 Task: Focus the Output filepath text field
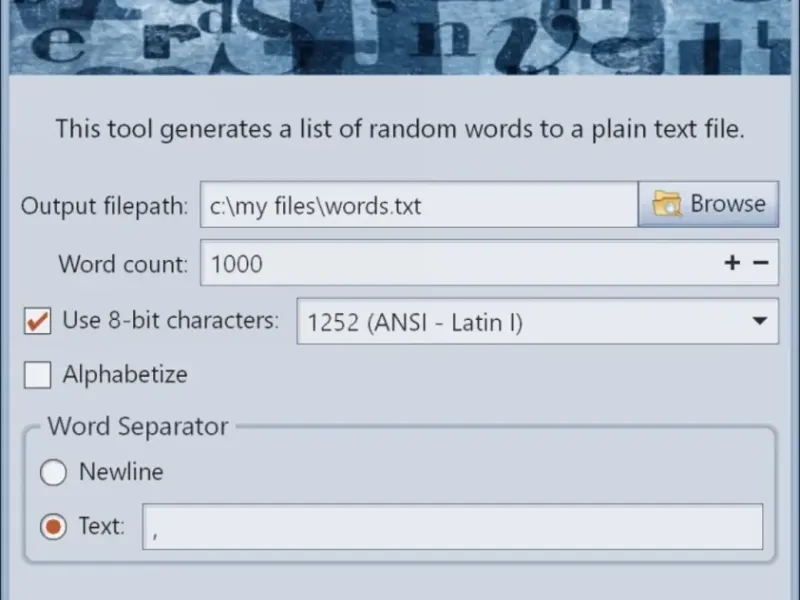pos(419,205)
